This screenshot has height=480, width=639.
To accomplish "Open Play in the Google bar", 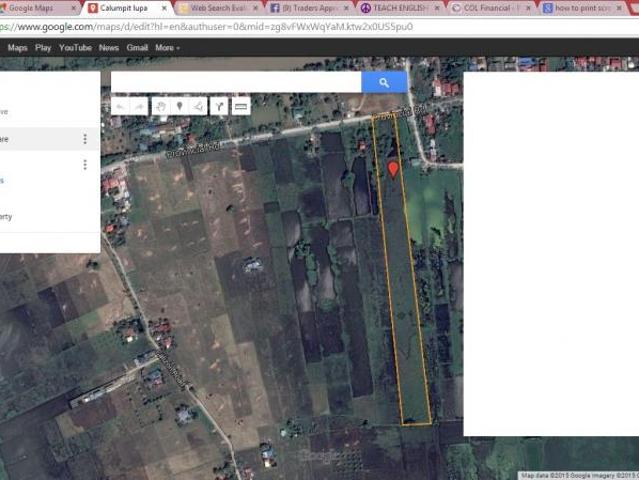I will click(x=43, y=48).
